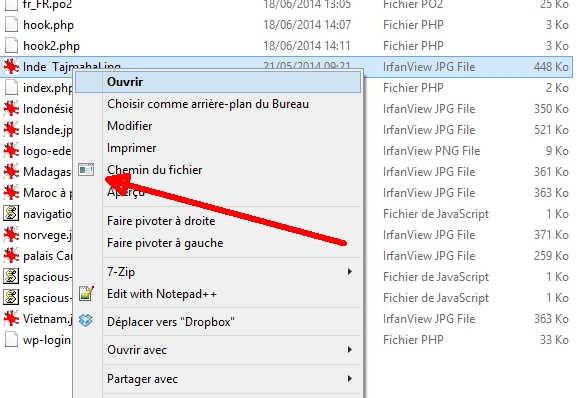
Task: Click the Indonésie IrfanView file icon
Action: pos(11,109)
